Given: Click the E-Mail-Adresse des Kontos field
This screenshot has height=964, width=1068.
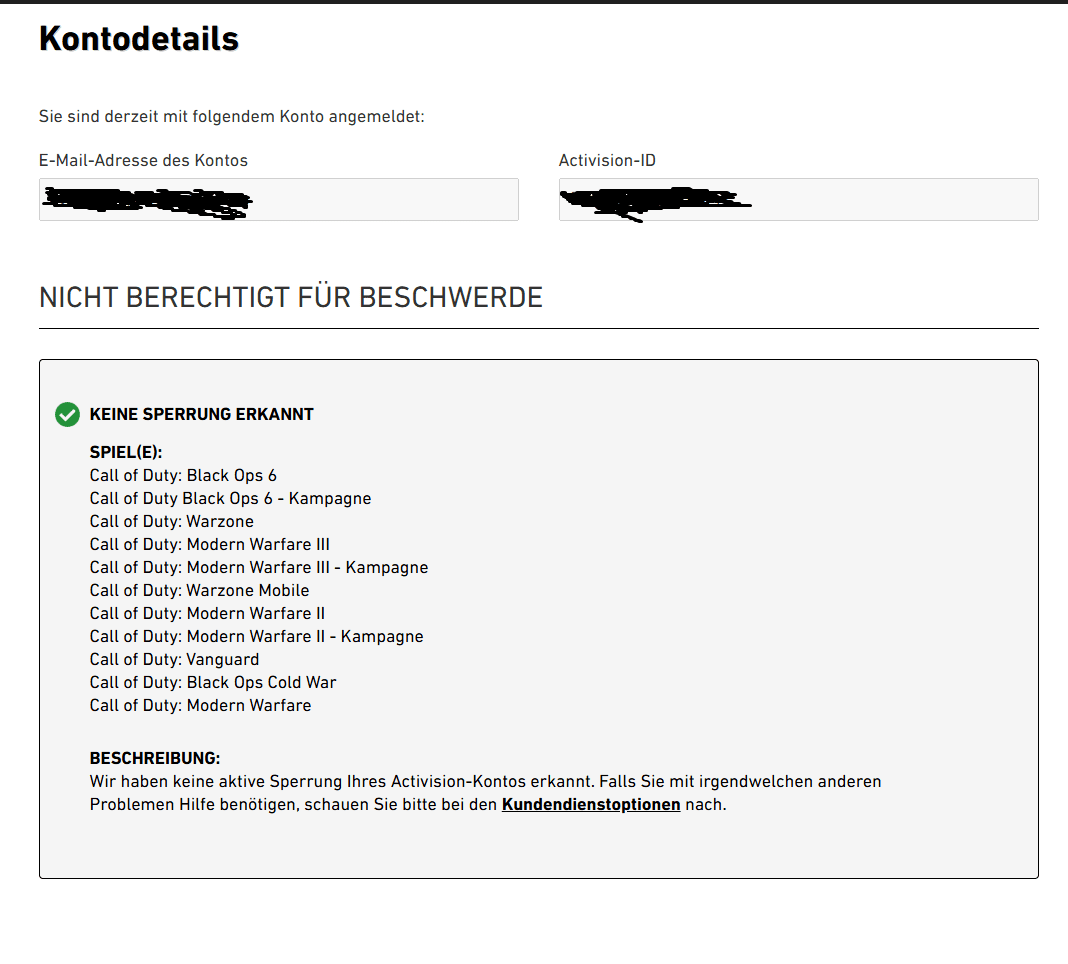Looking at the screenshot, I should (278, 199).
